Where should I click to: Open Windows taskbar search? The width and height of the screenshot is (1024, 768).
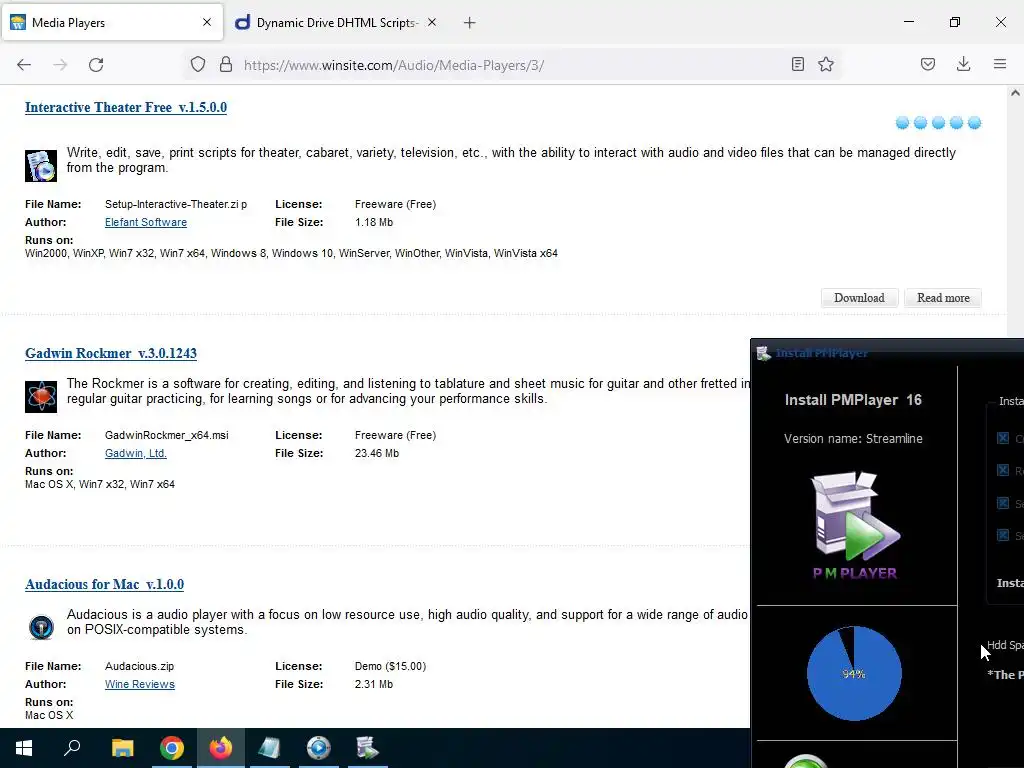coord(72,748)
